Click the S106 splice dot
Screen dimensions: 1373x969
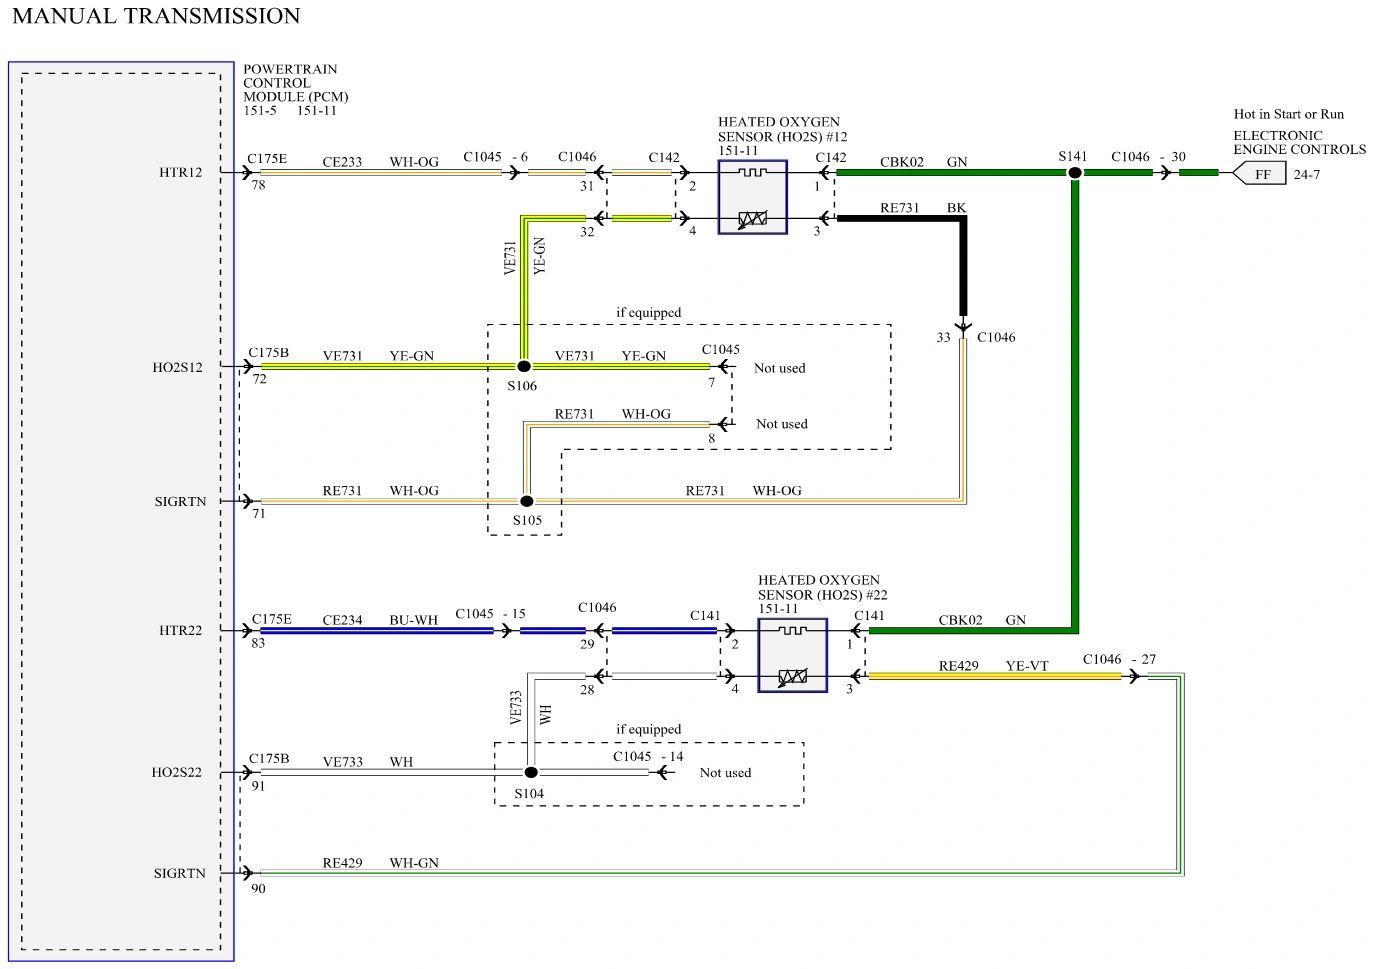coord(523,366)
